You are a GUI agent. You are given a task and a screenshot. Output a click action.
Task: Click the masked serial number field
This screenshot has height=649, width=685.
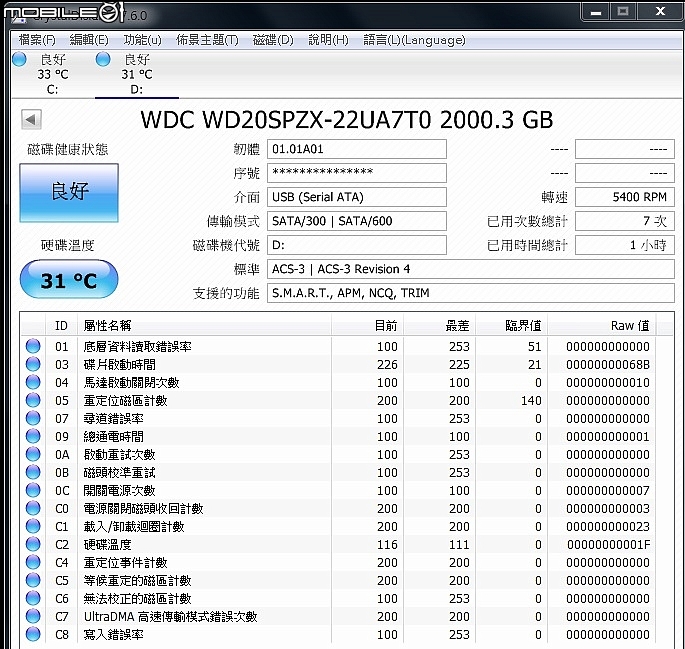[356, 173]
